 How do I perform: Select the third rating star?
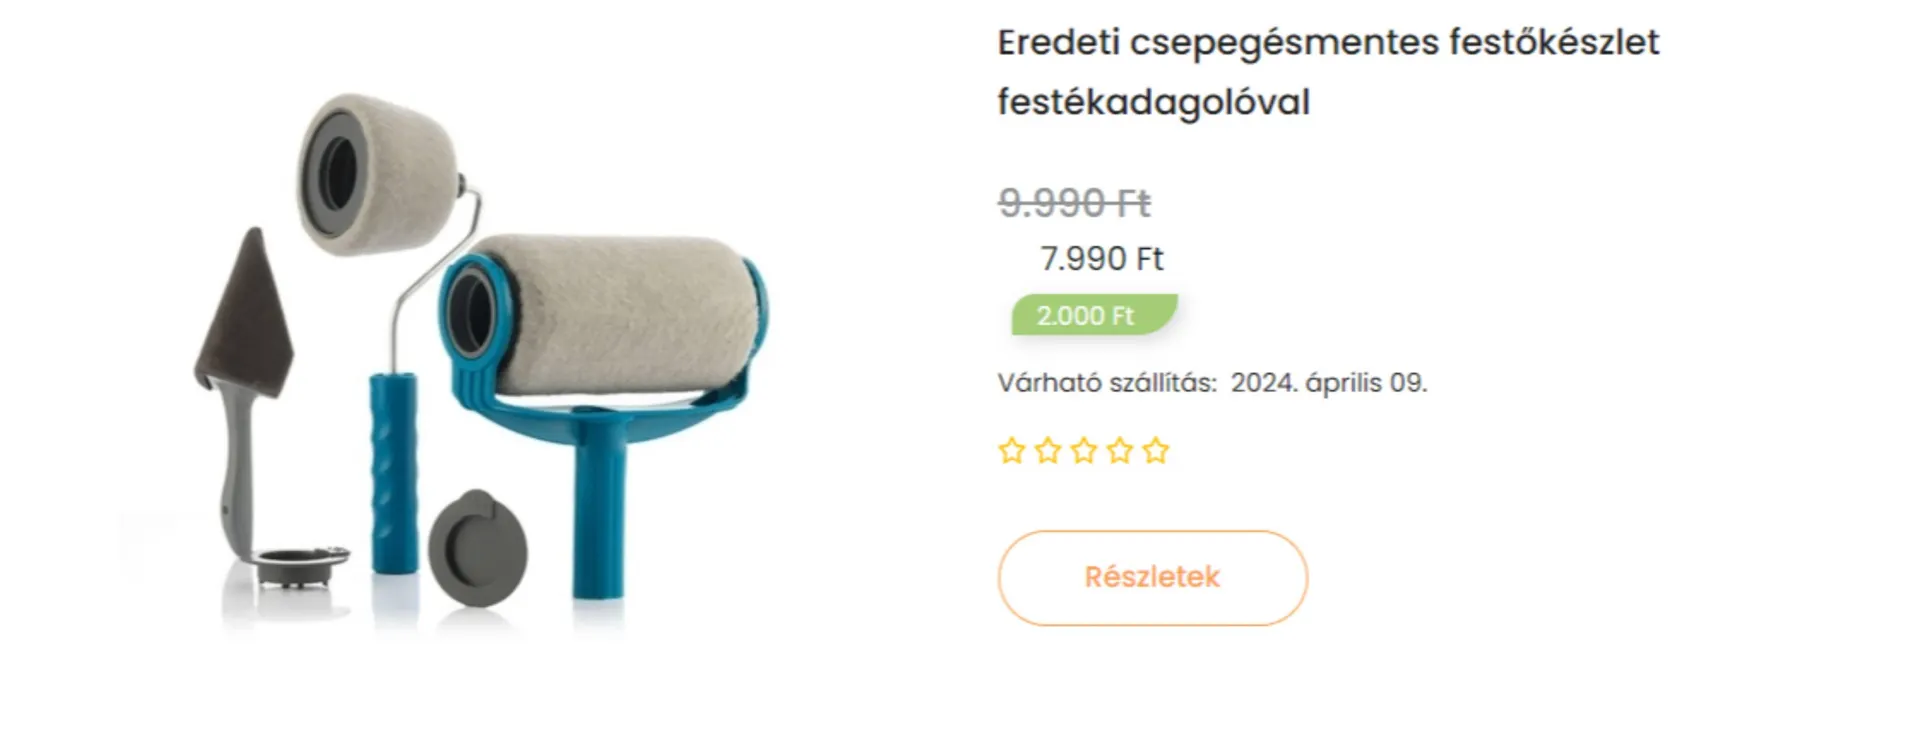click(1084, 451)
